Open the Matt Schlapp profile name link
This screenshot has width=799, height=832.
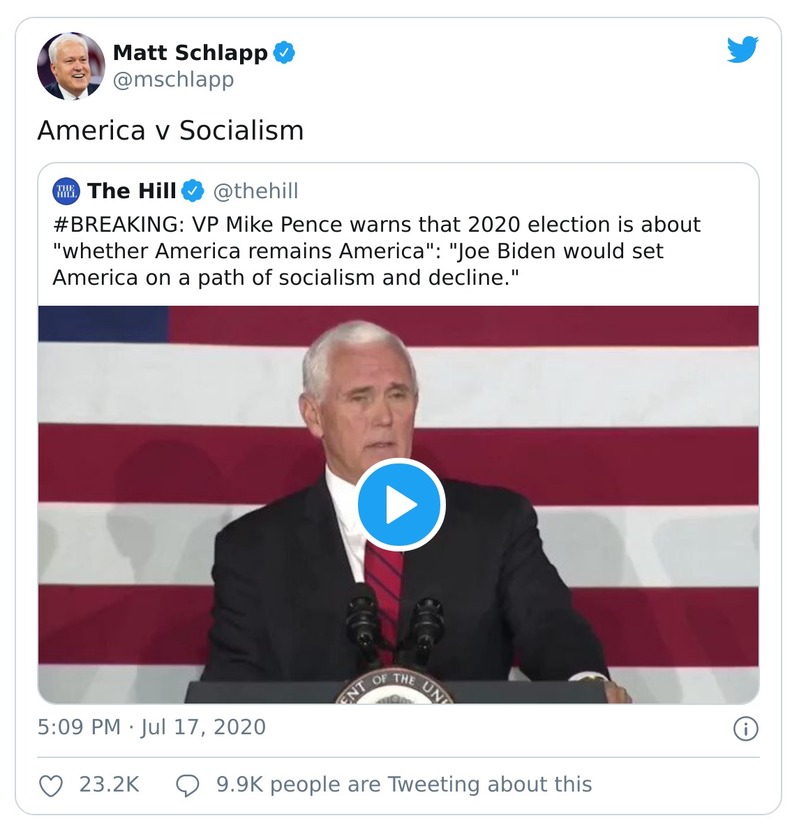point(191,52)
